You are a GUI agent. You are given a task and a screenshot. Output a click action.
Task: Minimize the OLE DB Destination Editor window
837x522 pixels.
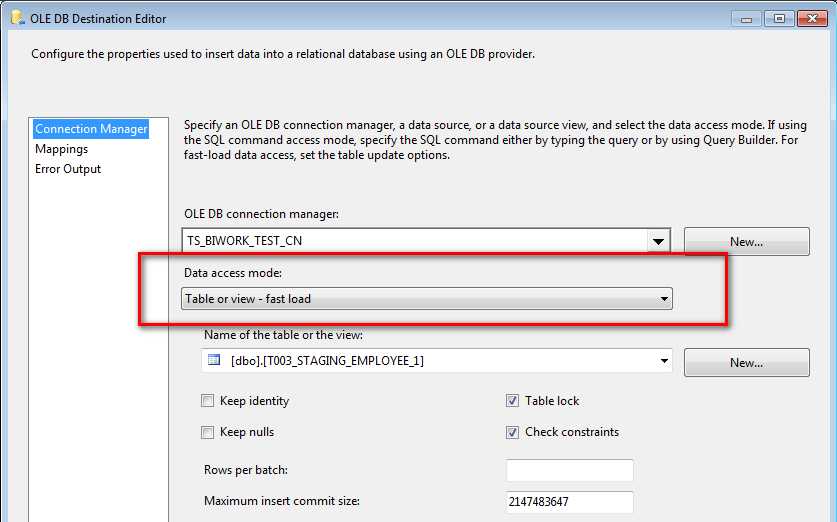tap(750, 18)
